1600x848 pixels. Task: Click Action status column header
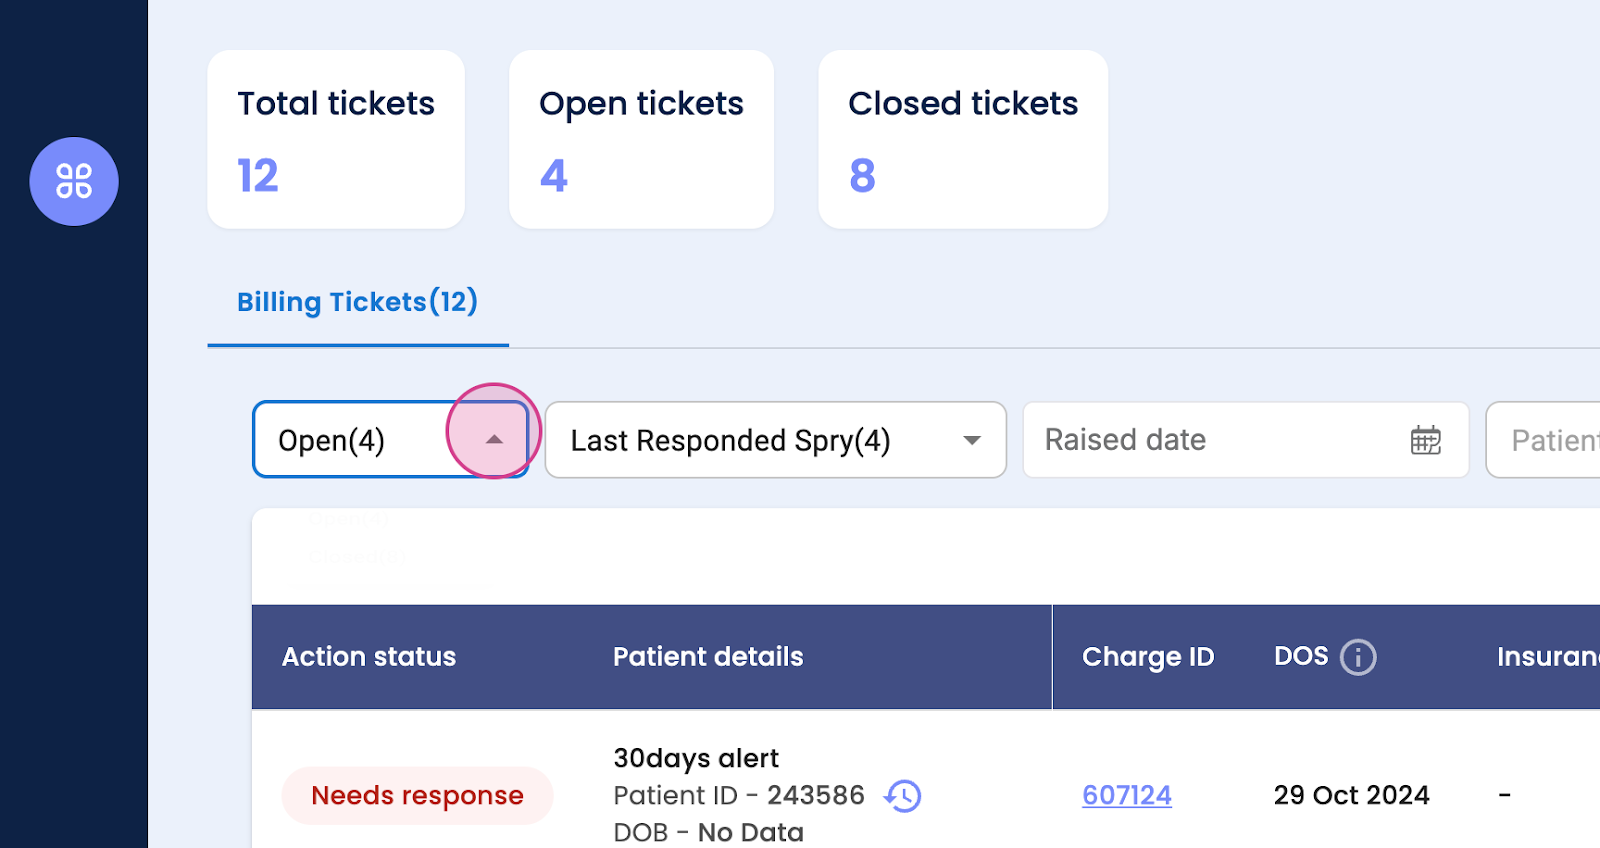click(x=368, y=657)
